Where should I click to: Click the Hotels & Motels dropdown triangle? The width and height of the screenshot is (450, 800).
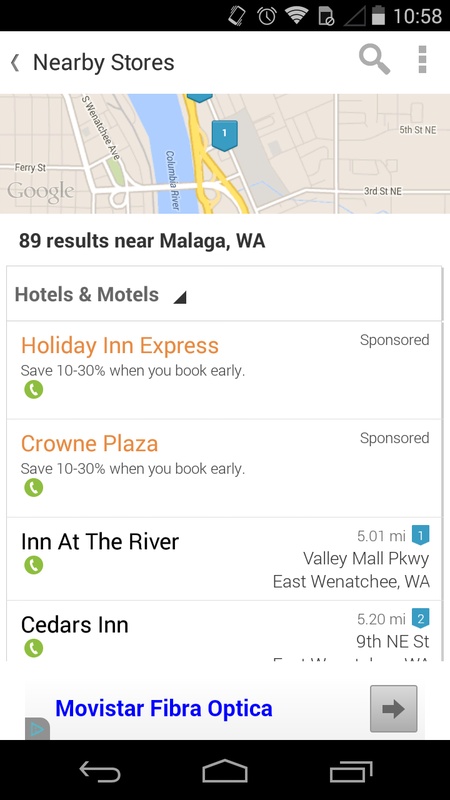click(x=180, y=297)
